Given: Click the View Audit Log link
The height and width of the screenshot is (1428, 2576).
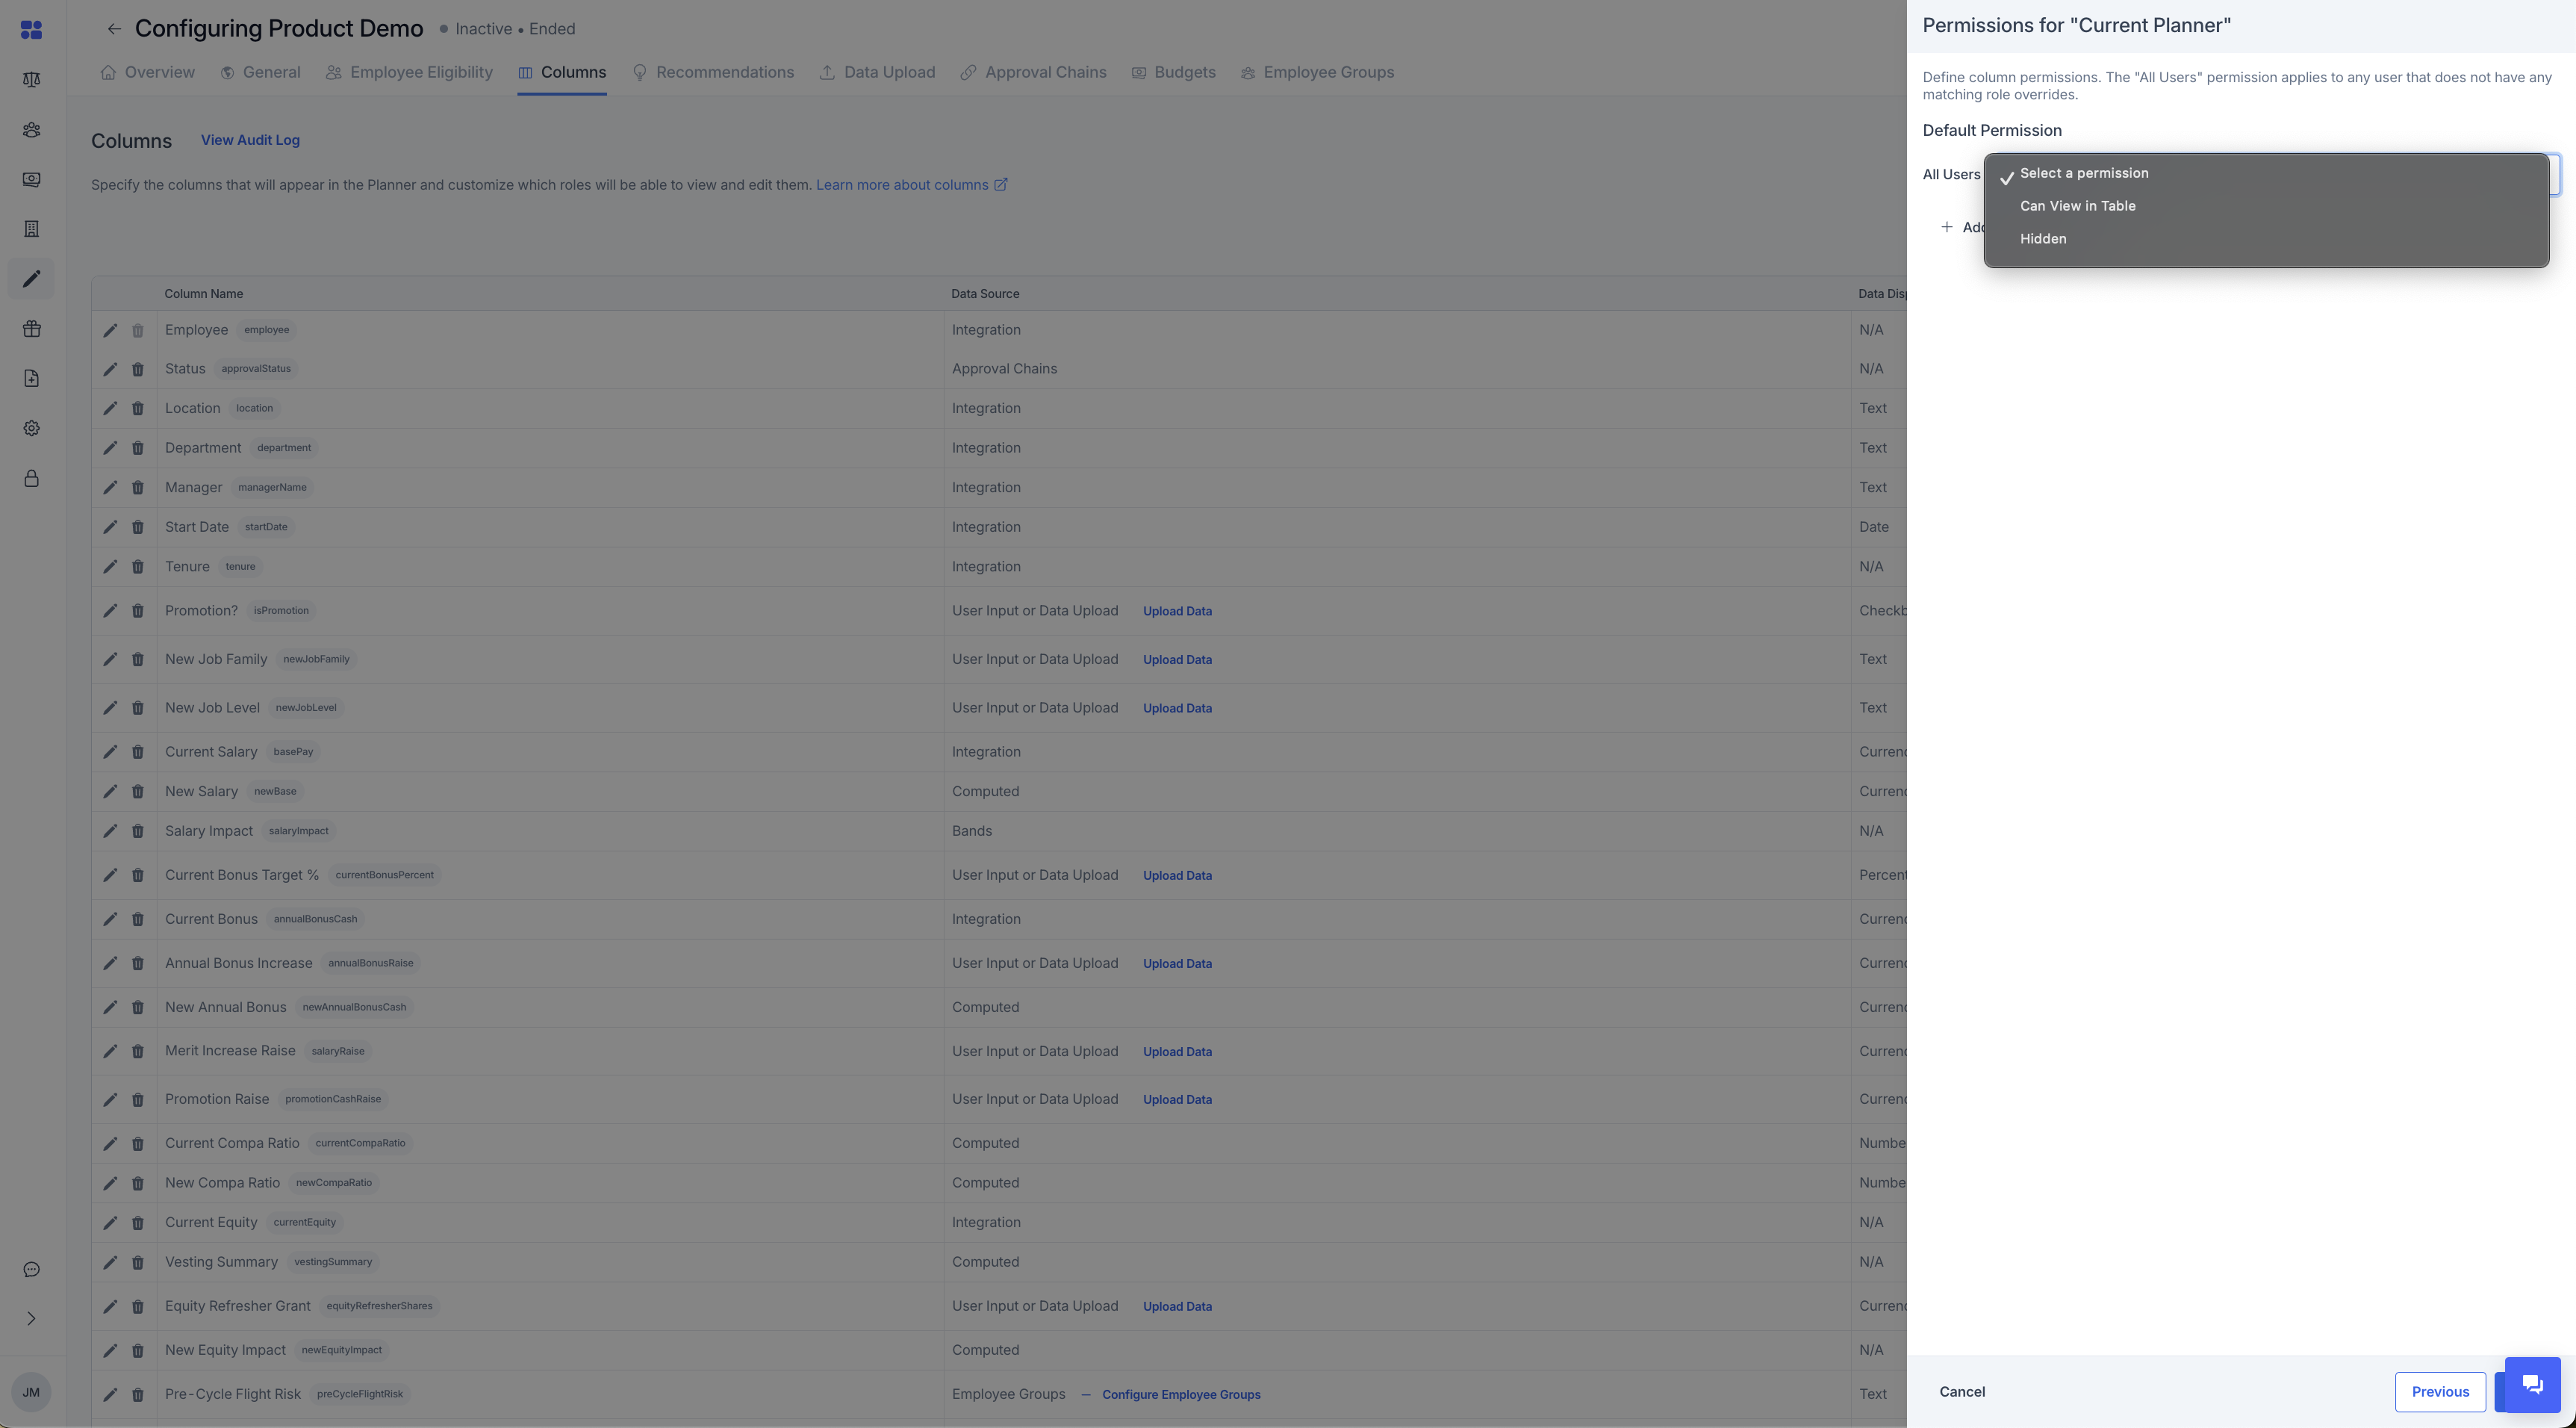Looking at the screenshot, I should point(250,140).
